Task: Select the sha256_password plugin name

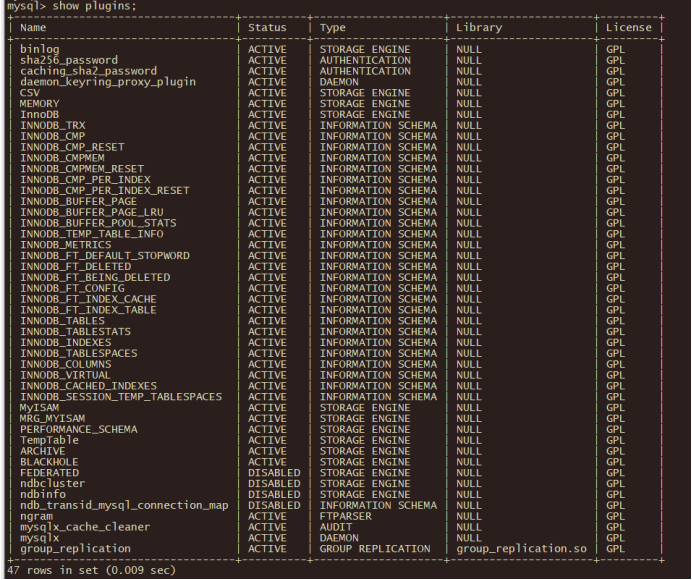Action: tap(69, 60)
